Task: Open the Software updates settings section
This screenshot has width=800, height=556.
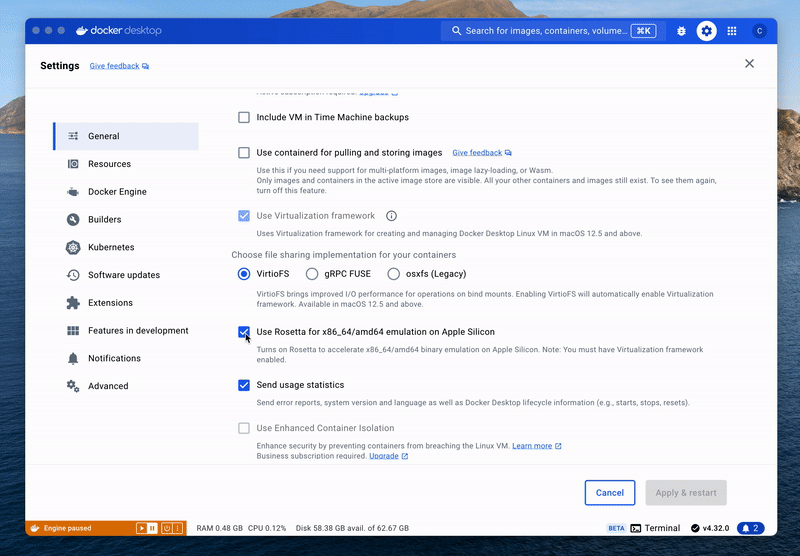Action: (x=126, y=275)
